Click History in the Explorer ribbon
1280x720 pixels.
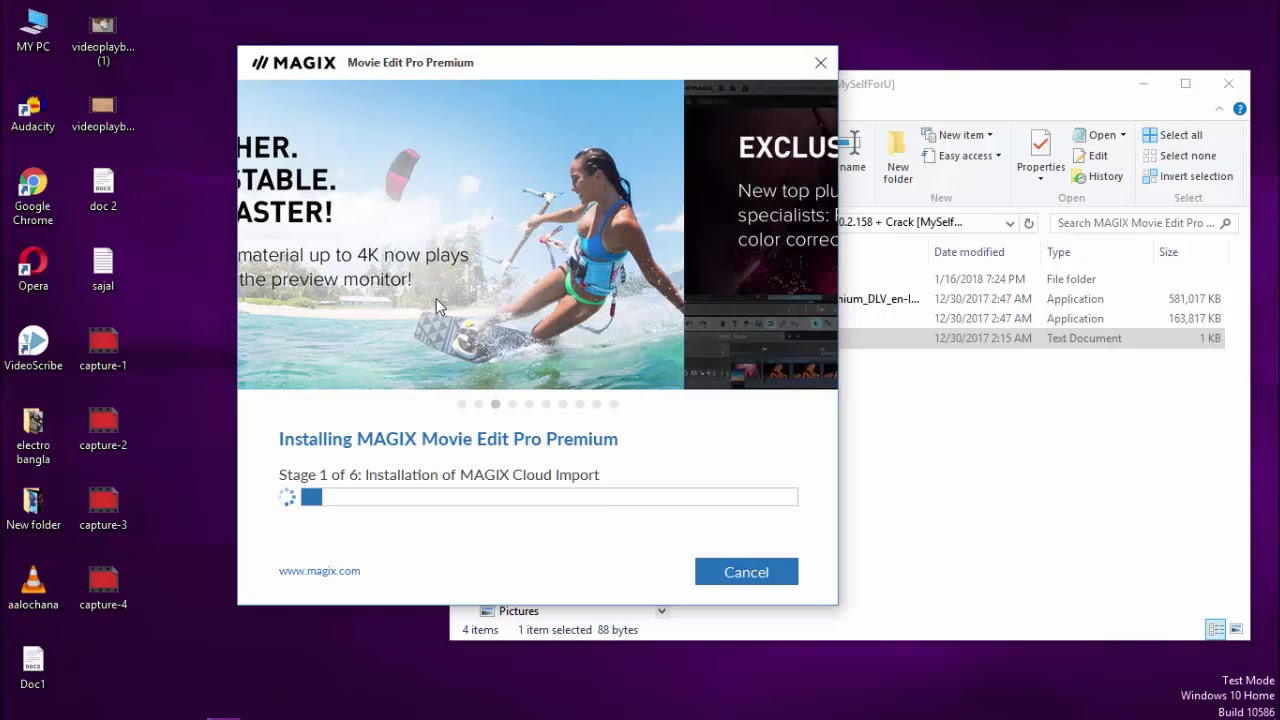(x=1097, y=177)
